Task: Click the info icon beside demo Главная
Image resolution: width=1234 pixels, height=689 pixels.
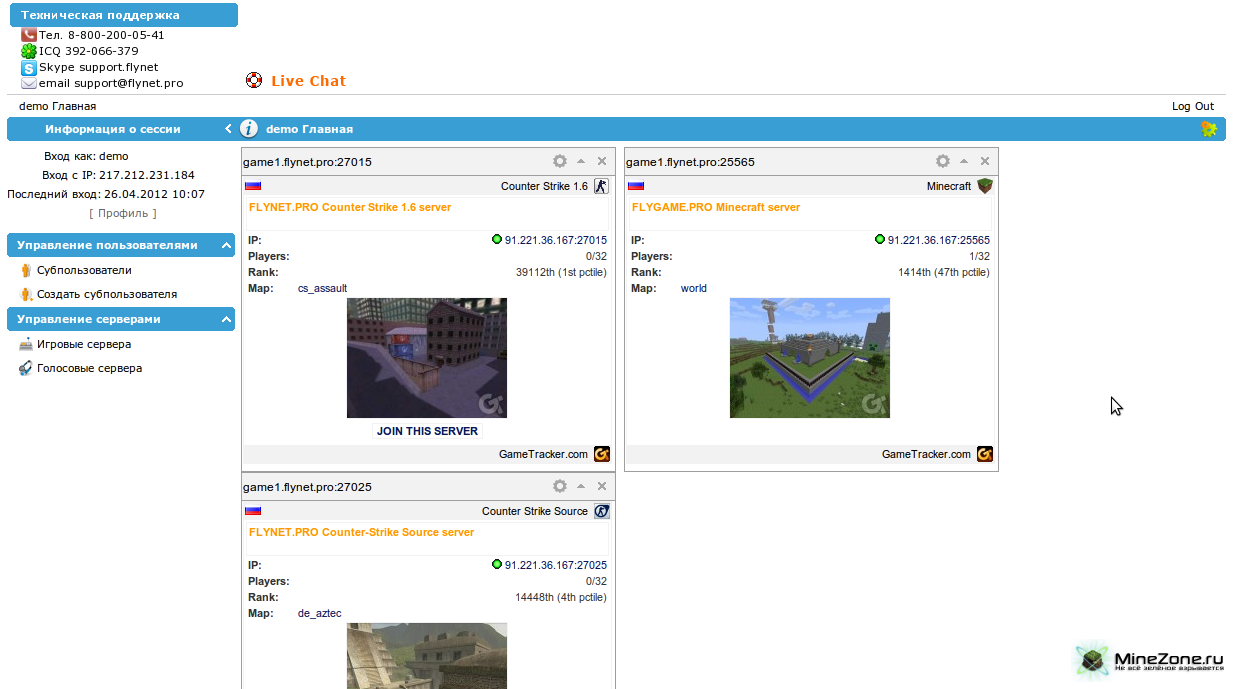Action: pyautogui.click(x=249, y=129)
